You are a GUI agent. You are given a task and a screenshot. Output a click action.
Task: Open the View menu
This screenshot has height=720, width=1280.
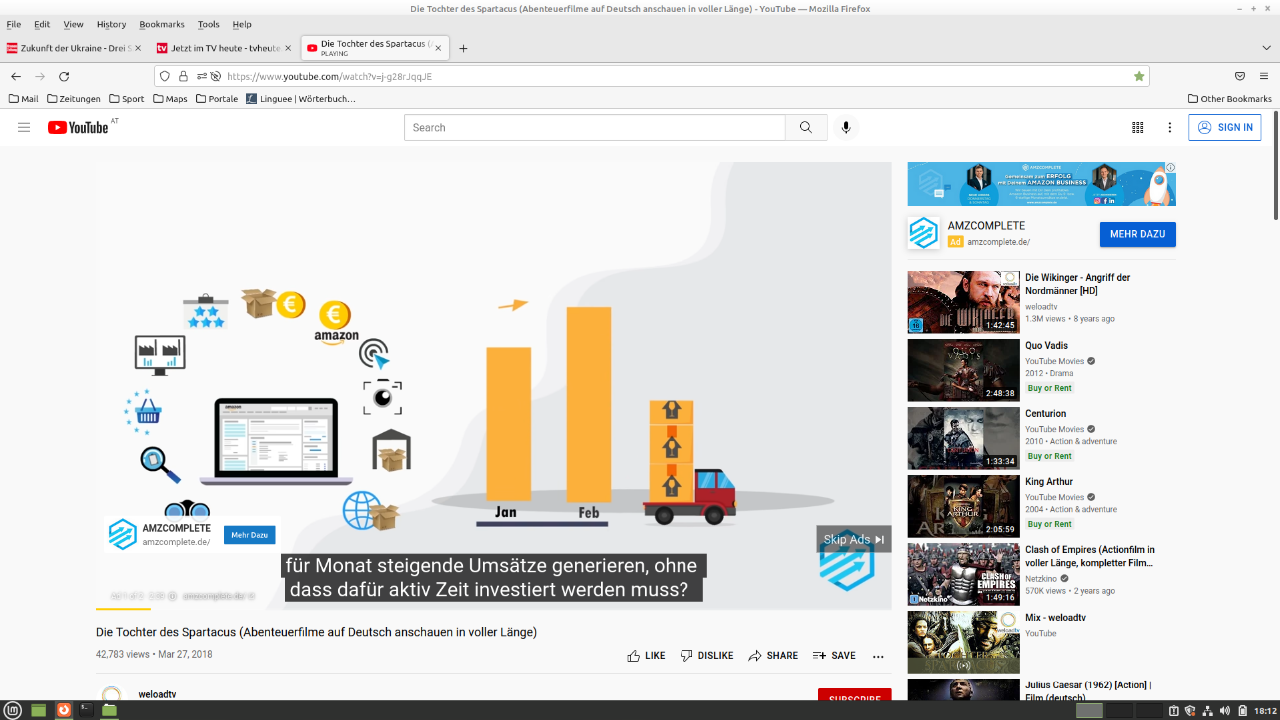[74, 24]
